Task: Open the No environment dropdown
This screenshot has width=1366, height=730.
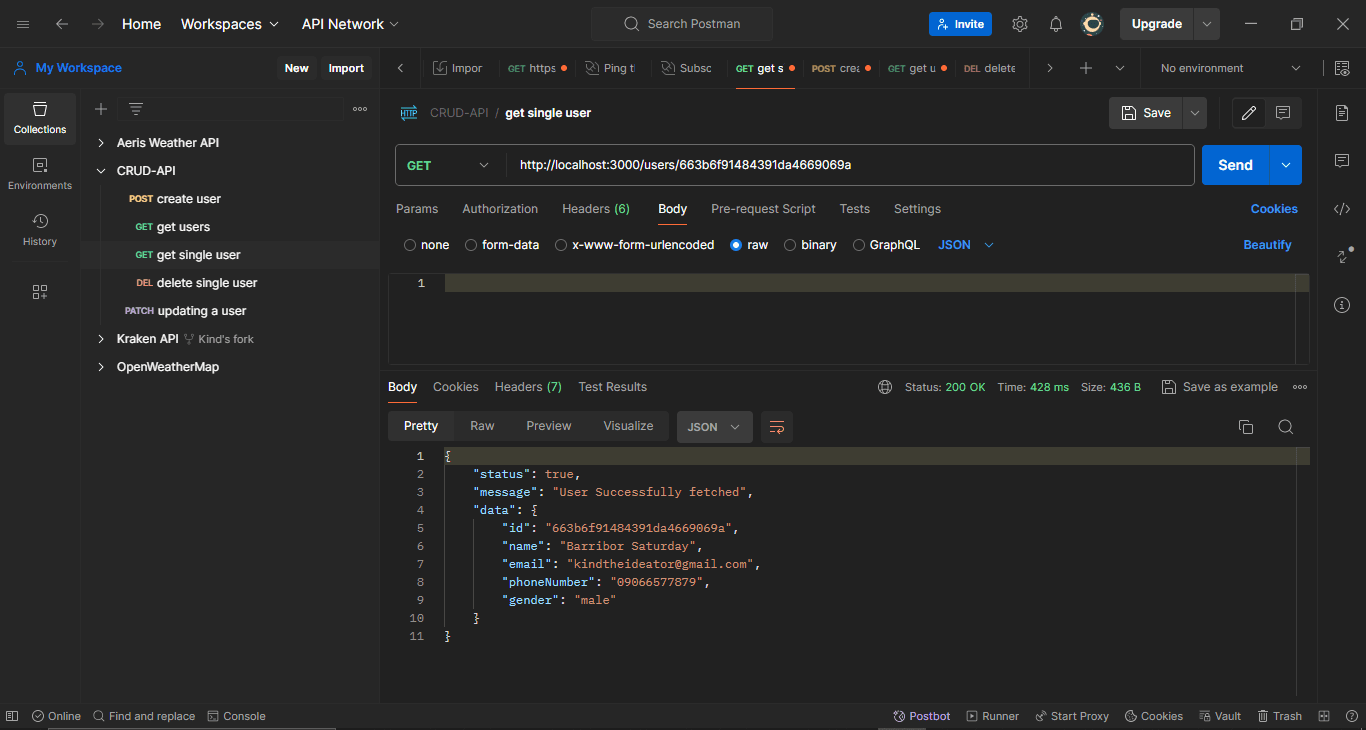Action: [x=1230, y=68]
